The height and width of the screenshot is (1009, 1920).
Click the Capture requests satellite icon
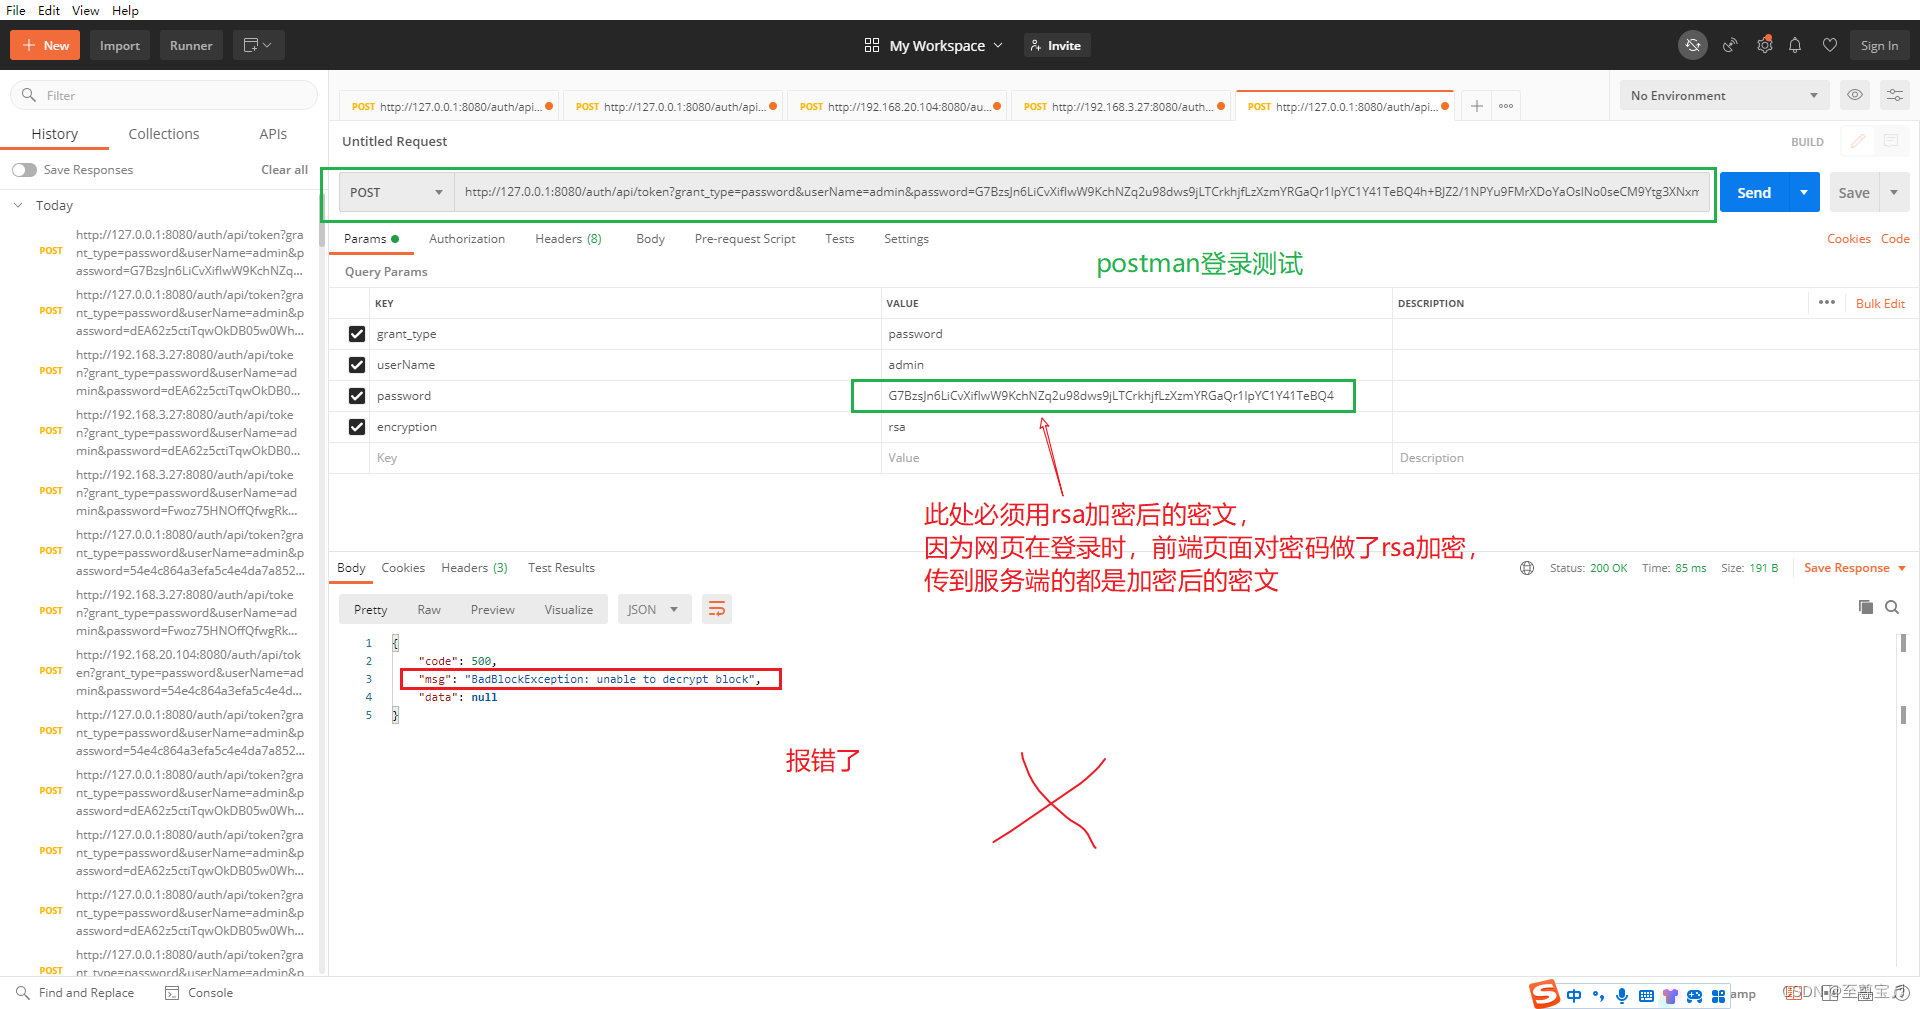click(x=1730, y=45)
